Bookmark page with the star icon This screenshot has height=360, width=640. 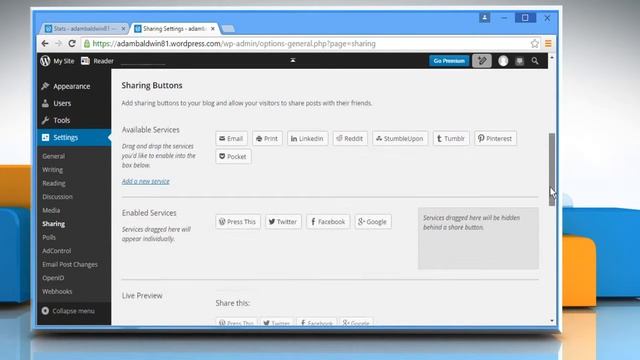535,43
